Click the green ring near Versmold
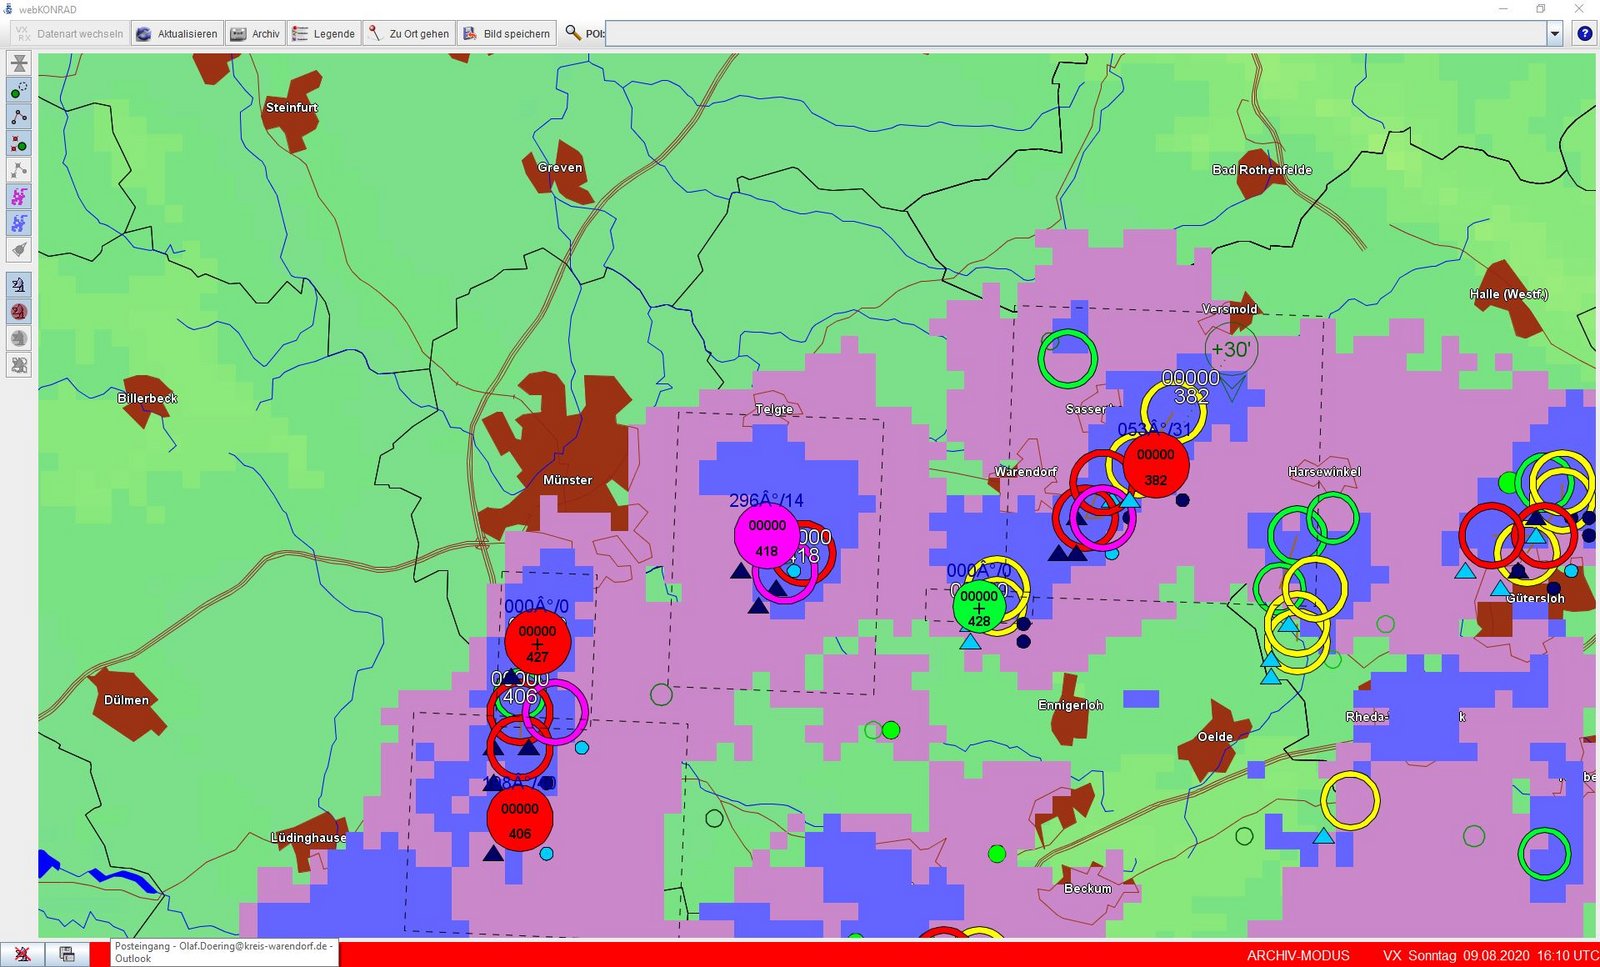This screenshot has width=1600, height=967. [x=1067, y=358]
